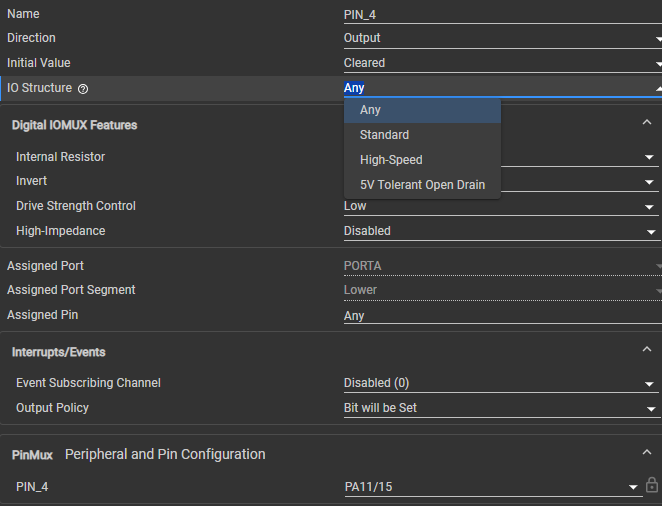662x506 pixels.
Task: Click the 'Assigned Pin' label
Action: click(42, 315)
